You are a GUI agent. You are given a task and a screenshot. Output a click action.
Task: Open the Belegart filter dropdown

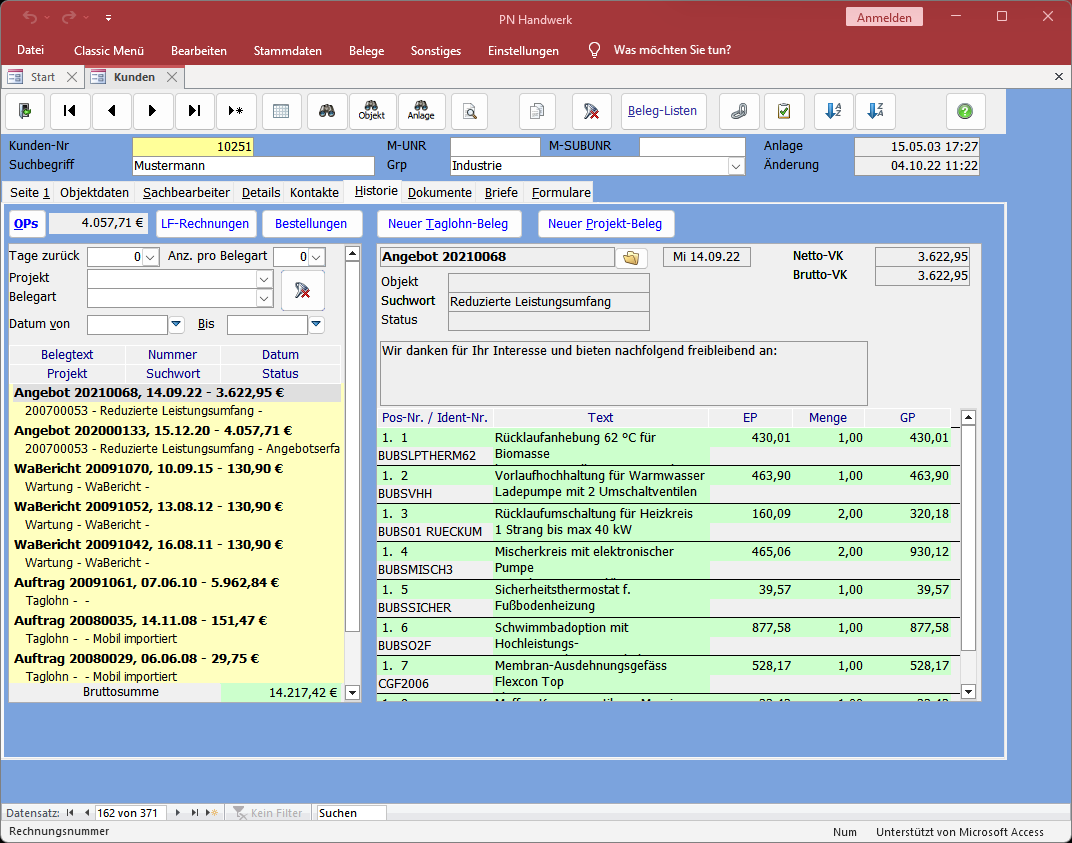pyautogui.click(x=264, y=298)
